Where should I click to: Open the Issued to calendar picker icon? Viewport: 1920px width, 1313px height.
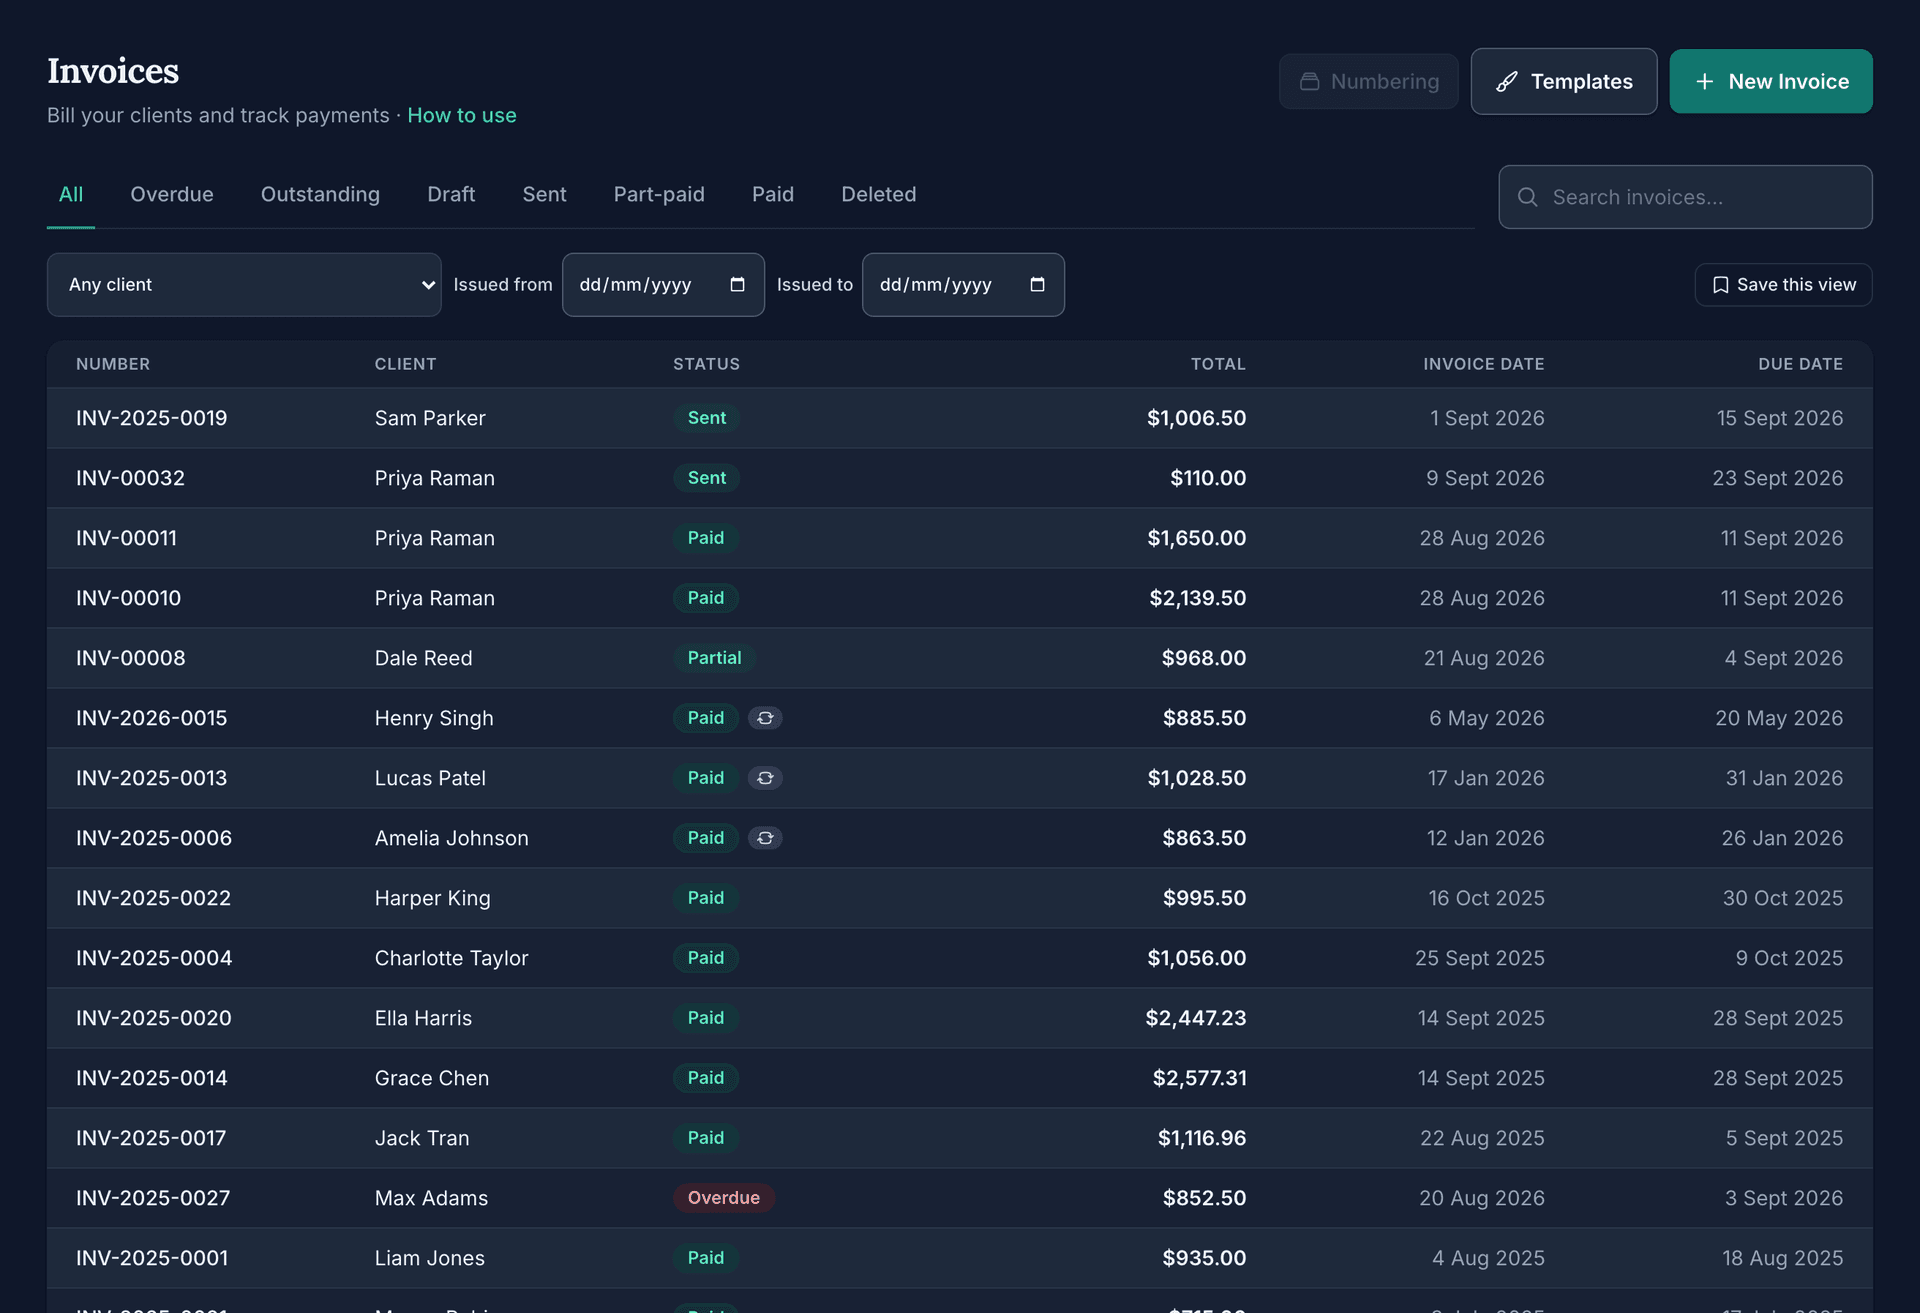tap(1038, 285)
